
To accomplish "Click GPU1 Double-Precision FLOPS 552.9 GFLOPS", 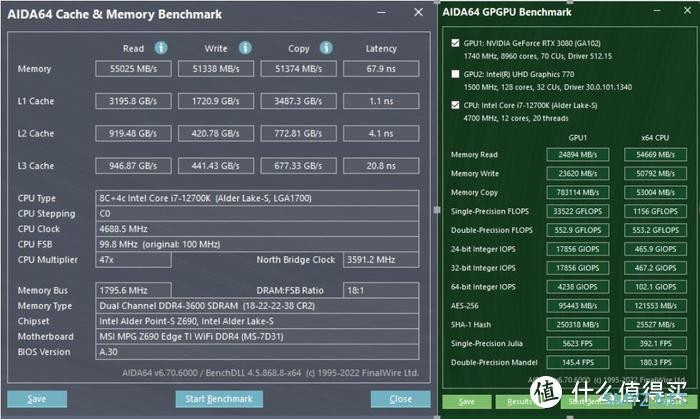I will pyautogui.click(x=578, y=230).
